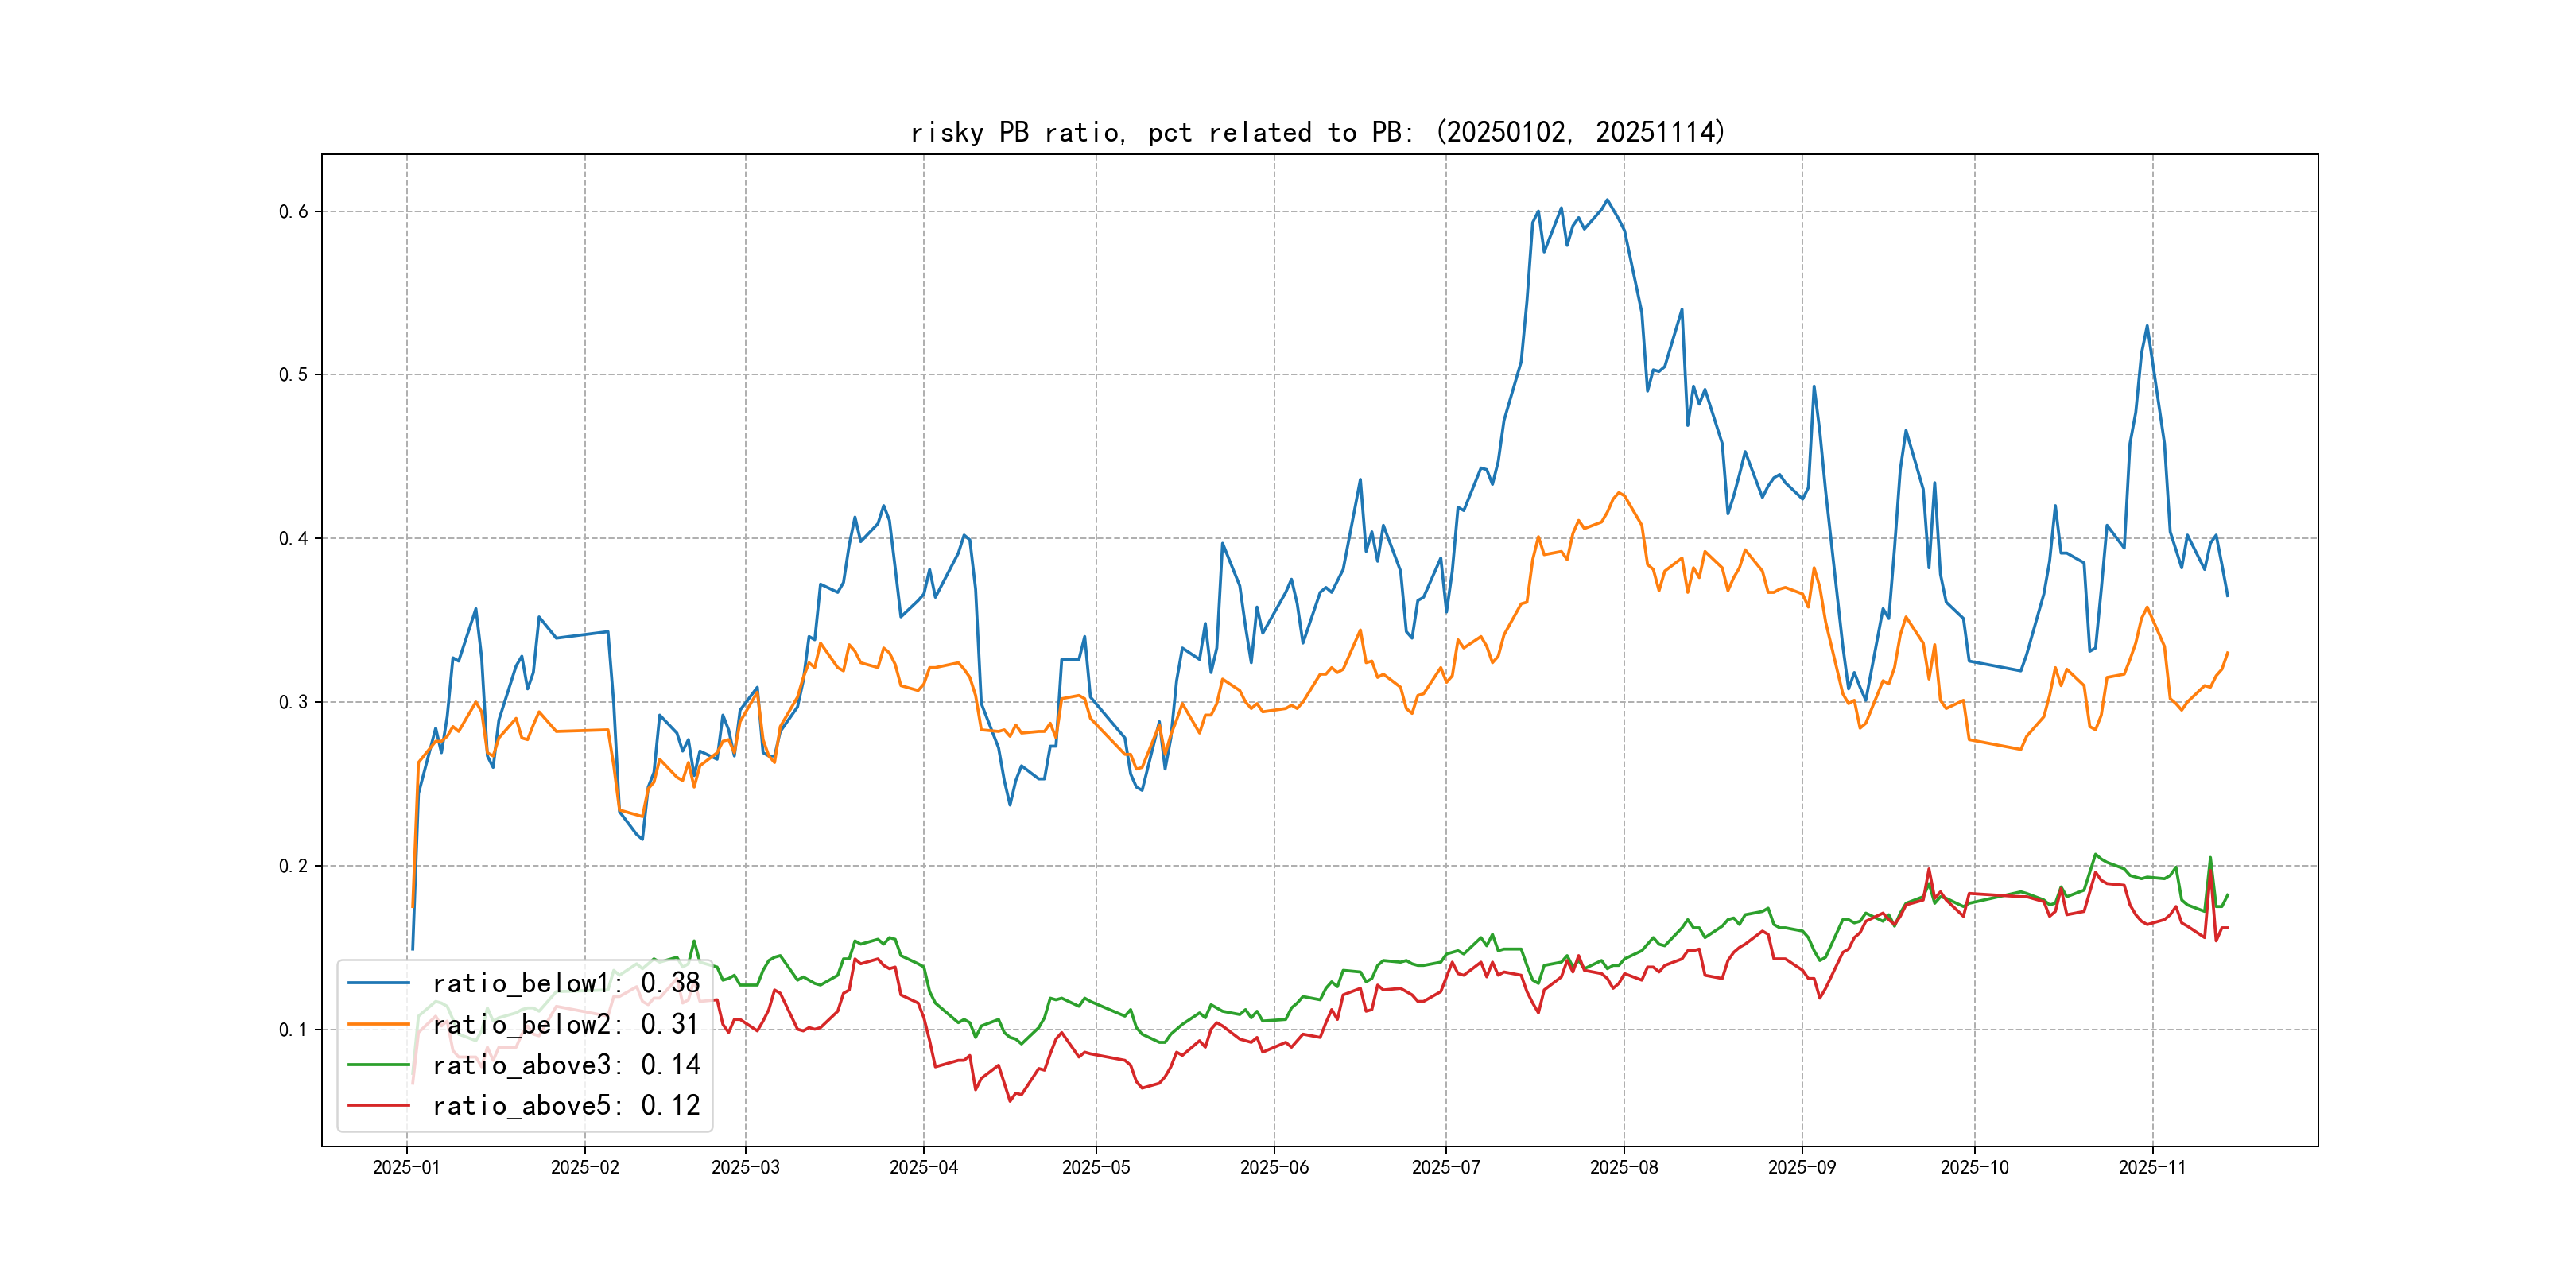Click the 2025-02 x-axis tick label
Image resolution: width=2576 pixels, height=1288 pixels.
(x=585, y=1168)
